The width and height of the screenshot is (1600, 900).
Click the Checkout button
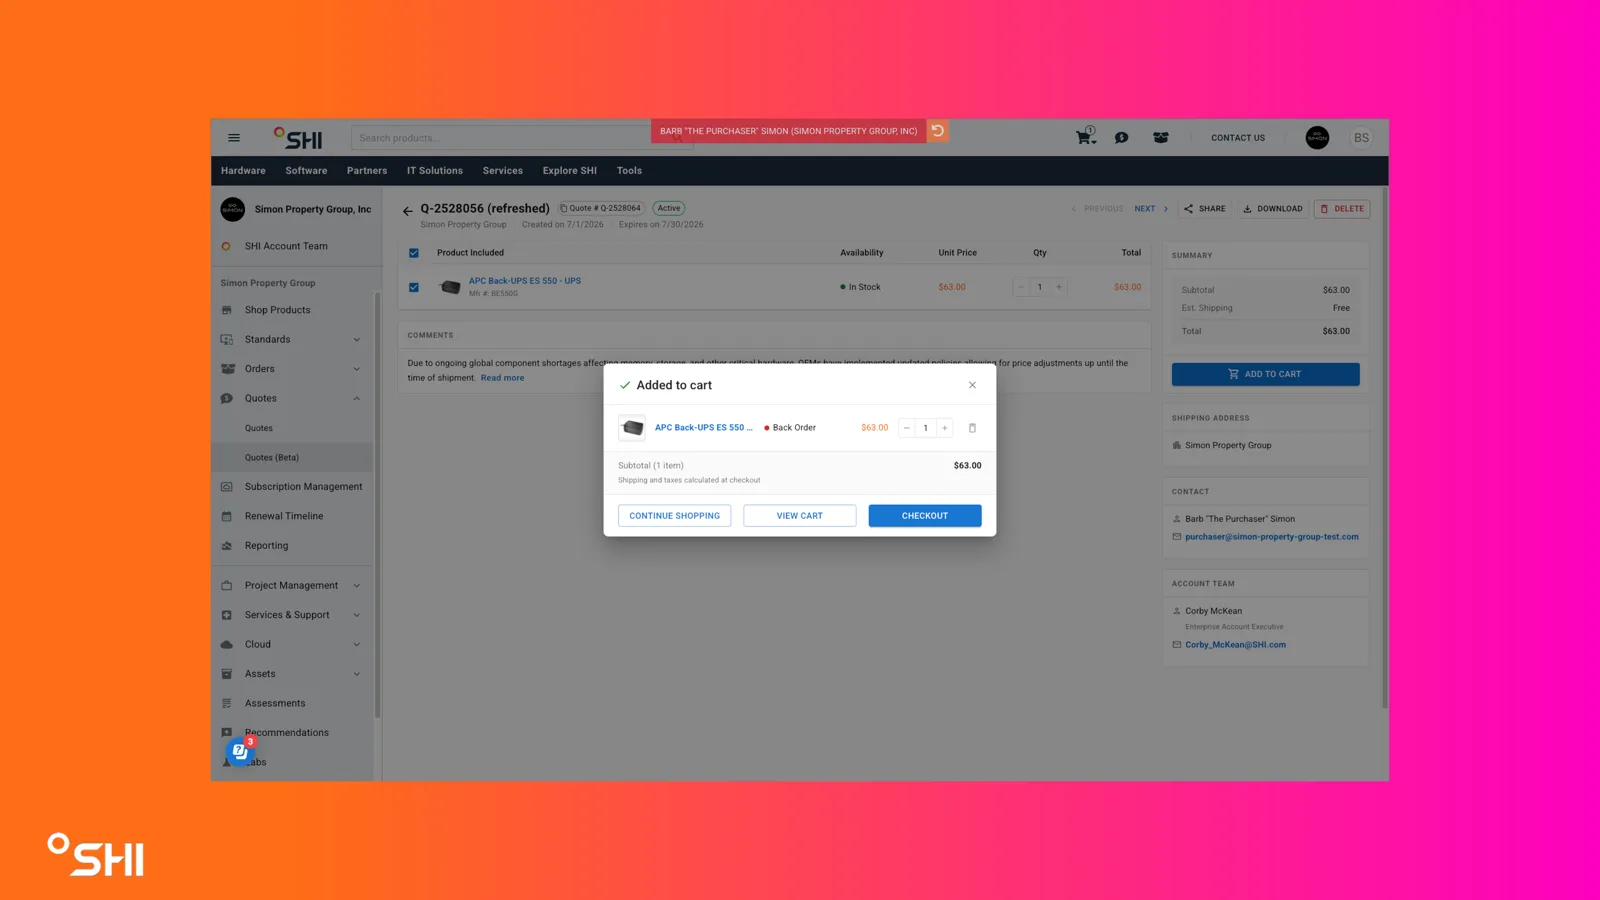pos(925,516)
